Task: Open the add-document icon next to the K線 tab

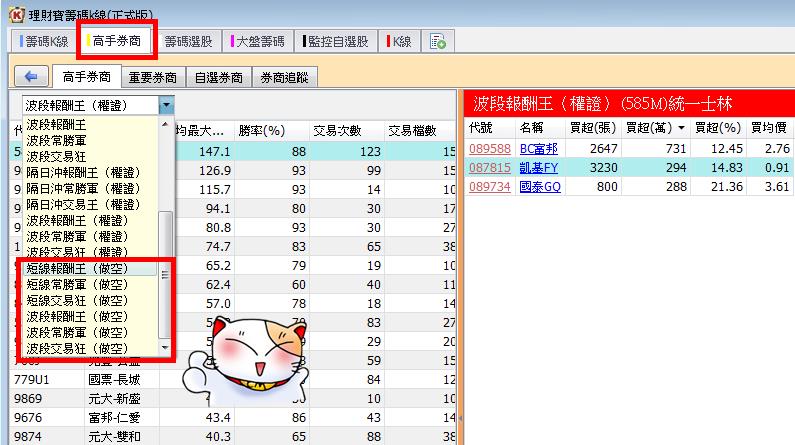Action: tap(438, 42)
